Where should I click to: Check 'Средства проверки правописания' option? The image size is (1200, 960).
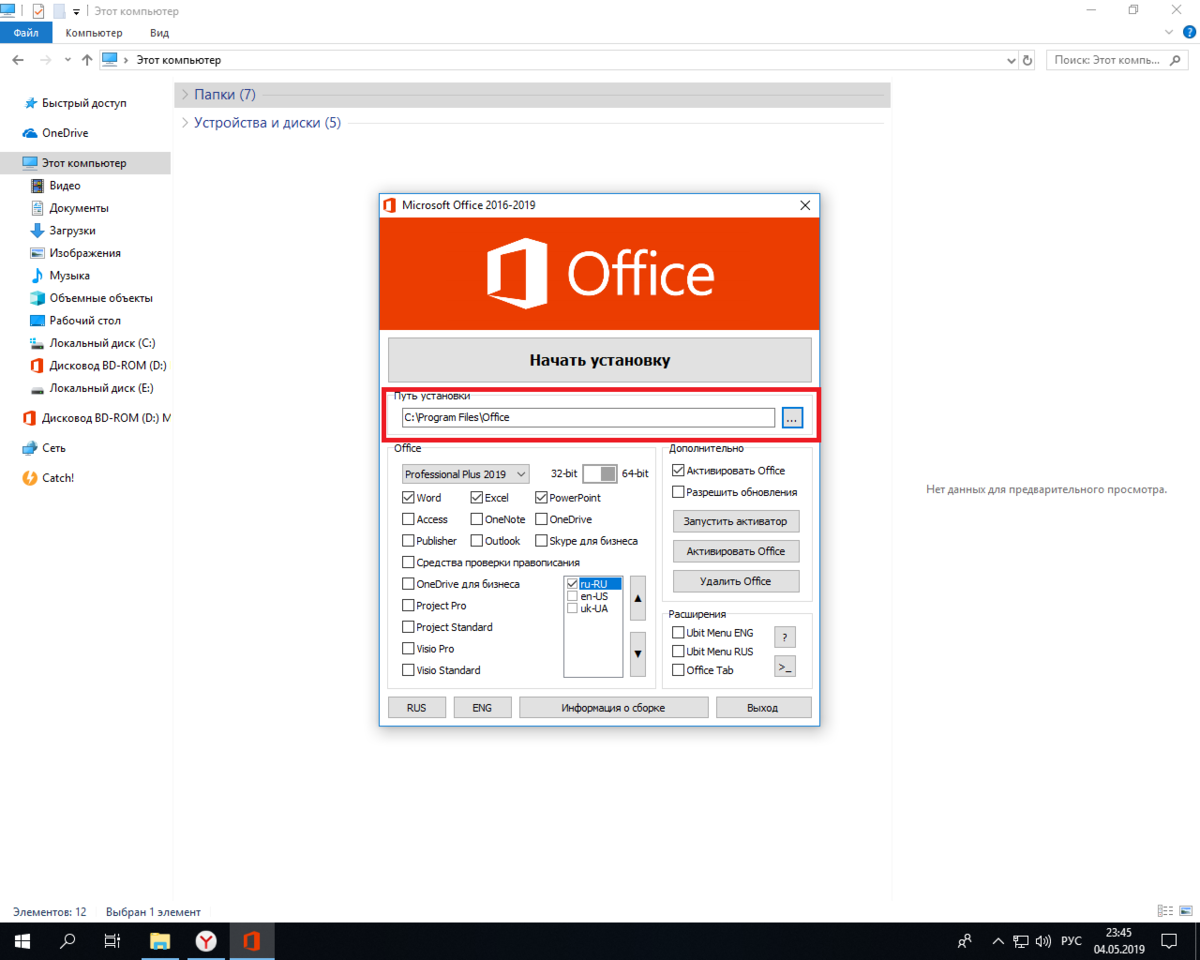tap(408, 562)
